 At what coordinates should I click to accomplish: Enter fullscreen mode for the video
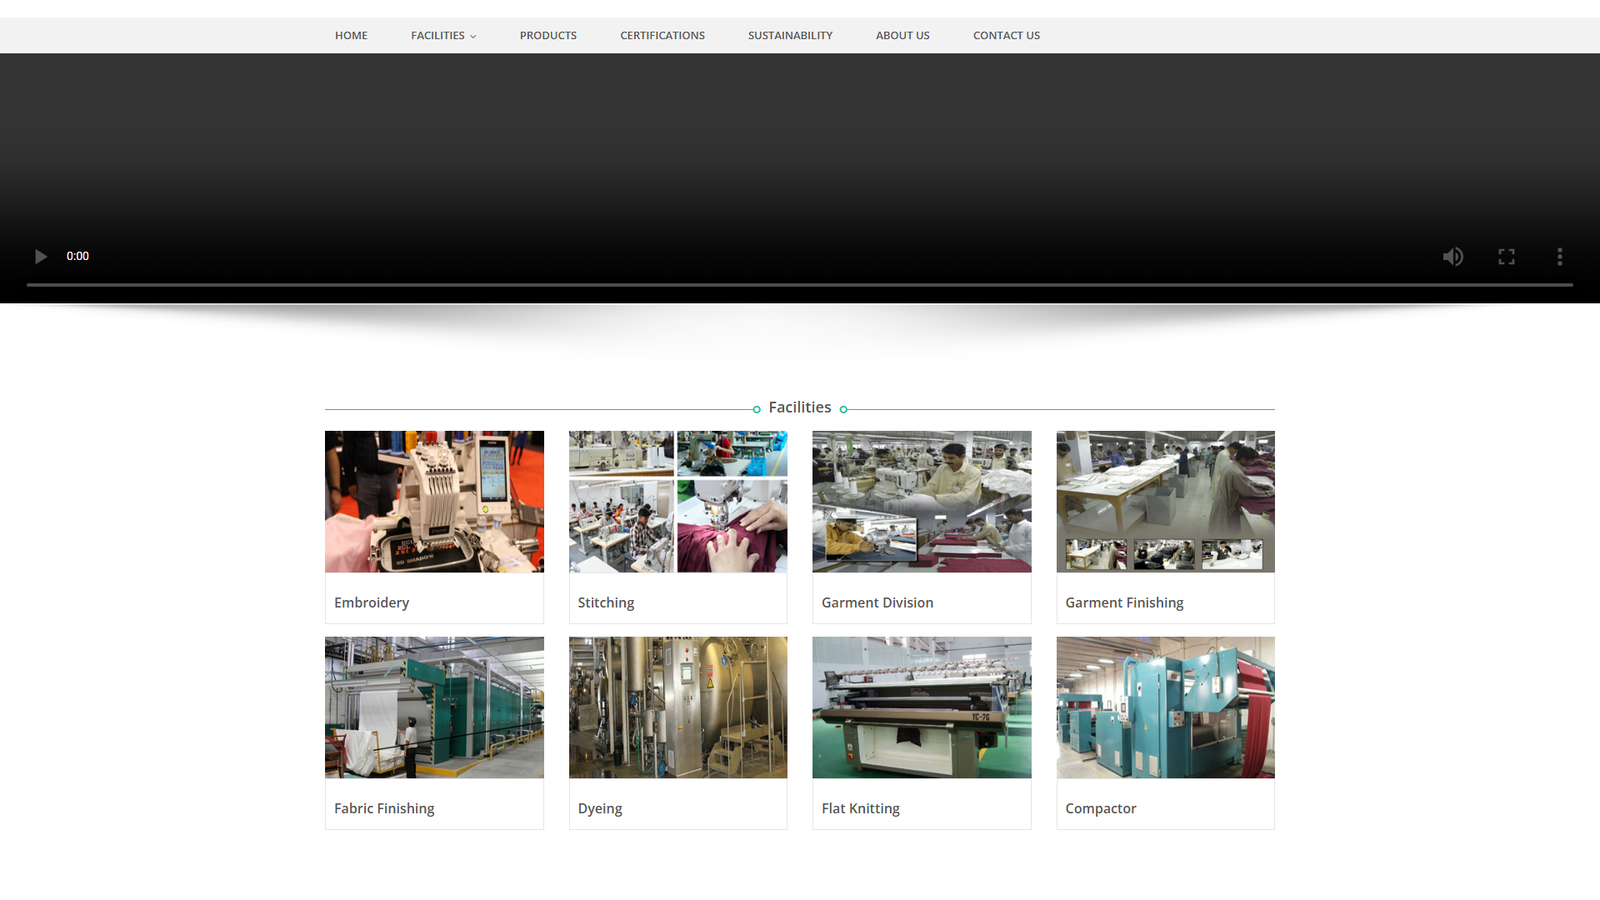(x=1506, y=256)
